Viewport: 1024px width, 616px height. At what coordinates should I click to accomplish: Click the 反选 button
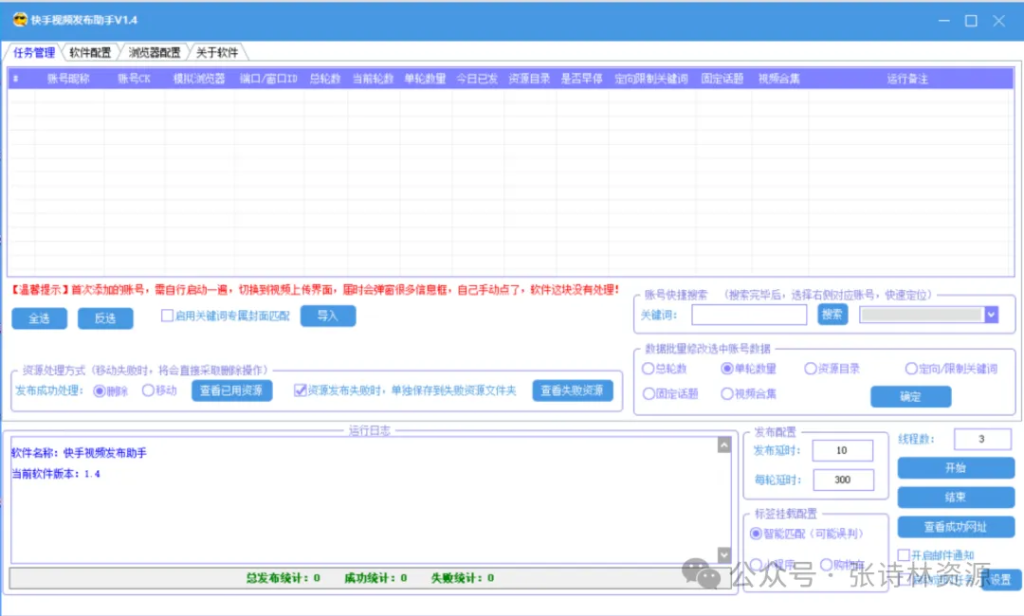click(x=105, y=318)
